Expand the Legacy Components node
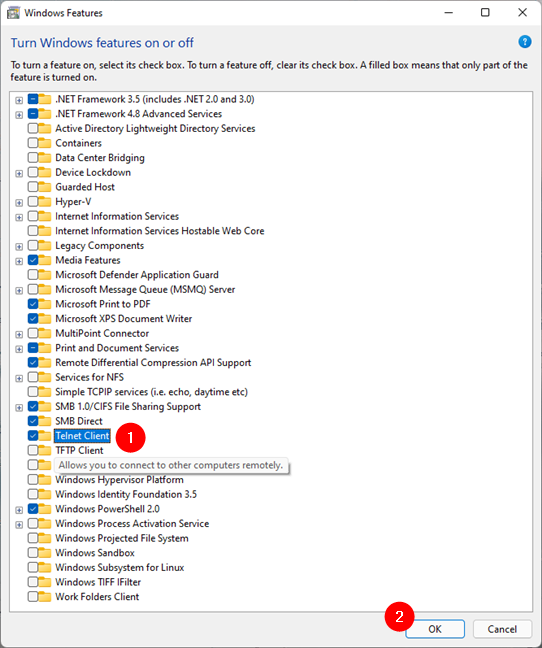Image resolution: width=542 pixels, height=648 pixels. pos(19,246)
